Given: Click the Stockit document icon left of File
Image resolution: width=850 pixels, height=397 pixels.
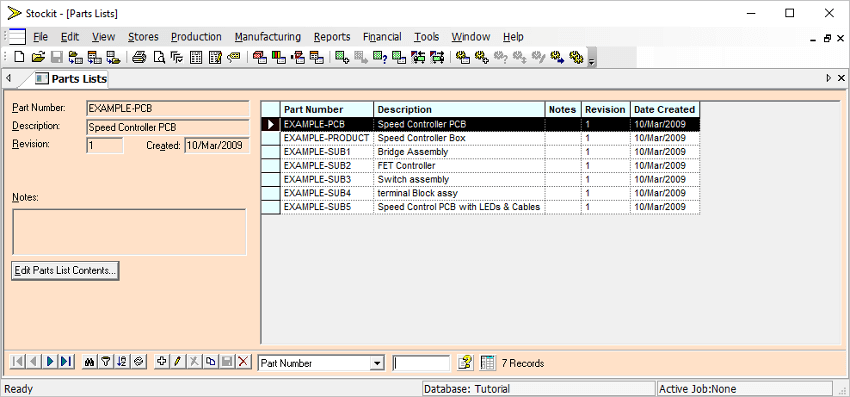Looking at the screenshot, I should [17, 37].
